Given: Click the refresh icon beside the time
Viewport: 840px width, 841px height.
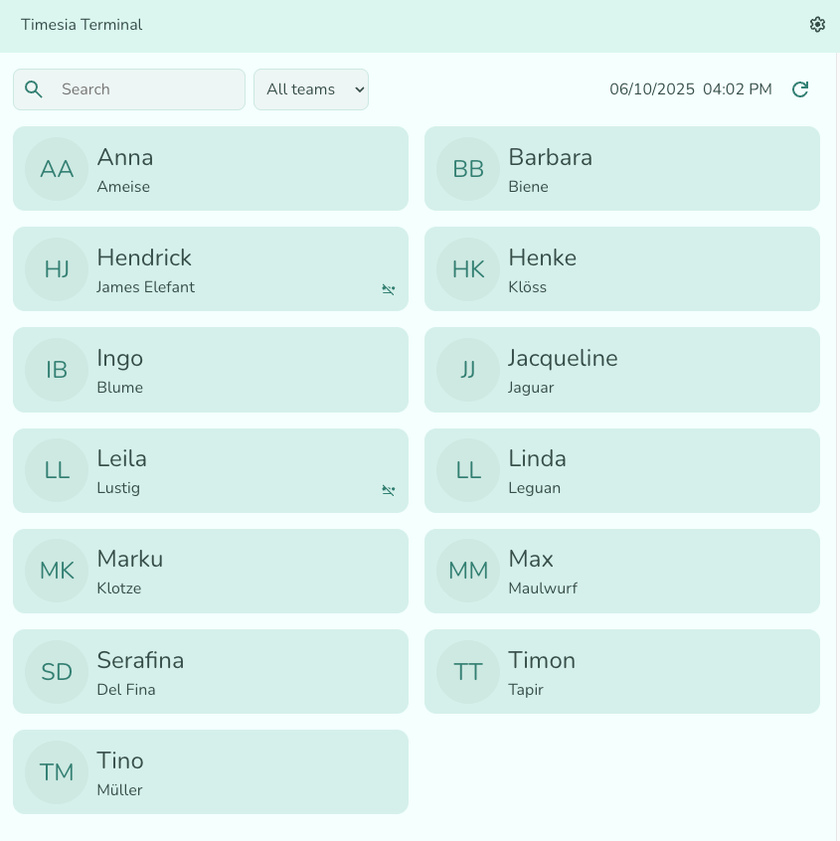Looking at the screenshot, I should 800,89.
